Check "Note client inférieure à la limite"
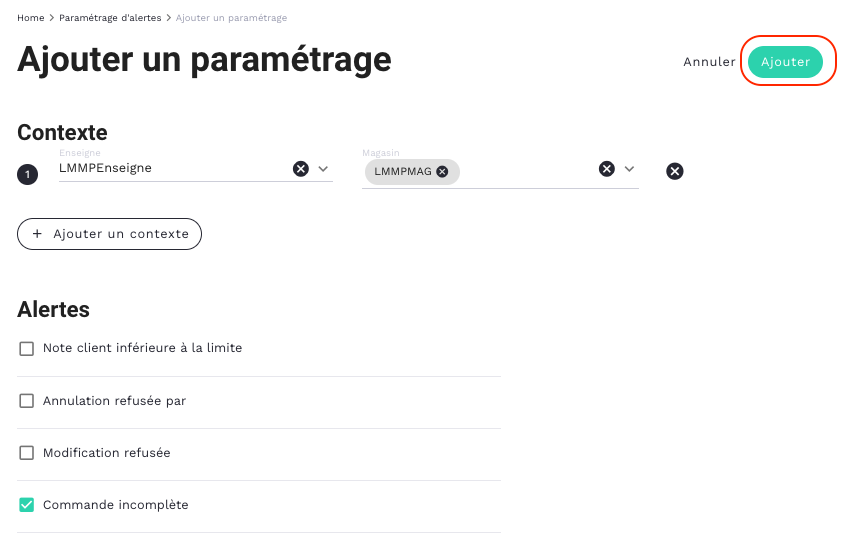This screenshot has width=867, height=542. [x=27, y=349]
